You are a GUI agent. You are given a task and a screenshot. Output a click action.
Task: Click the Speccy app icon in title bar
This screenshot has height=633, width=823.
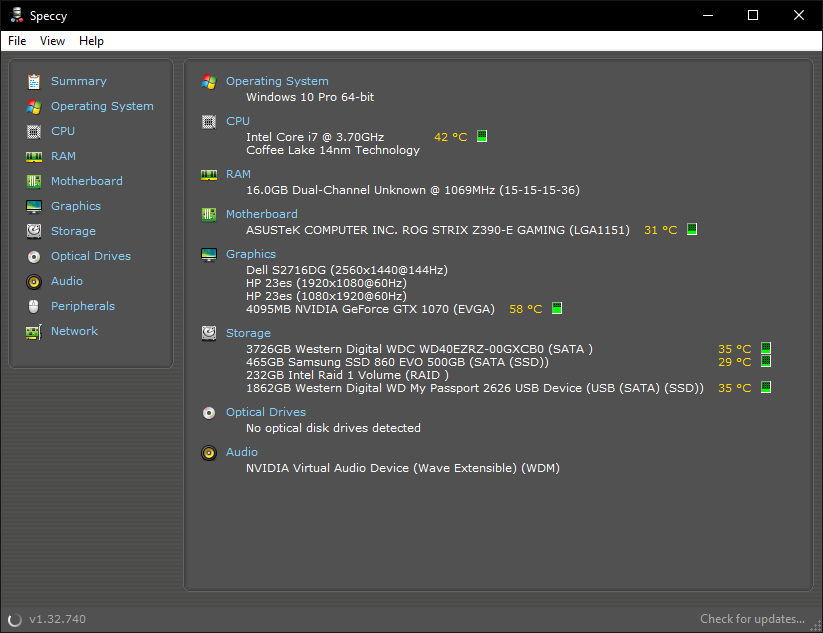point(17,15)
